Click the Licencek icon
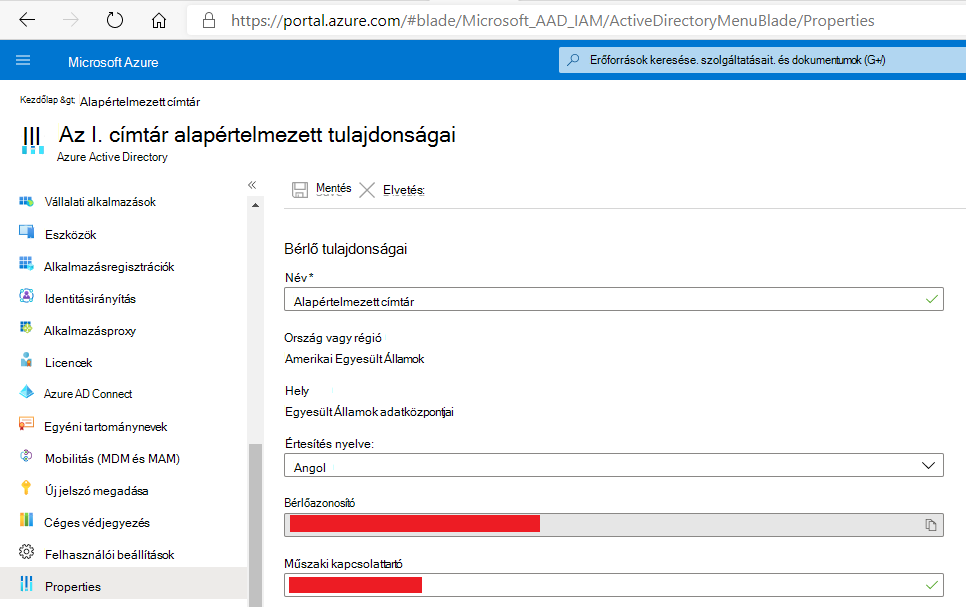The height and width of the screenshot is (607, 966). click(26, 360)
